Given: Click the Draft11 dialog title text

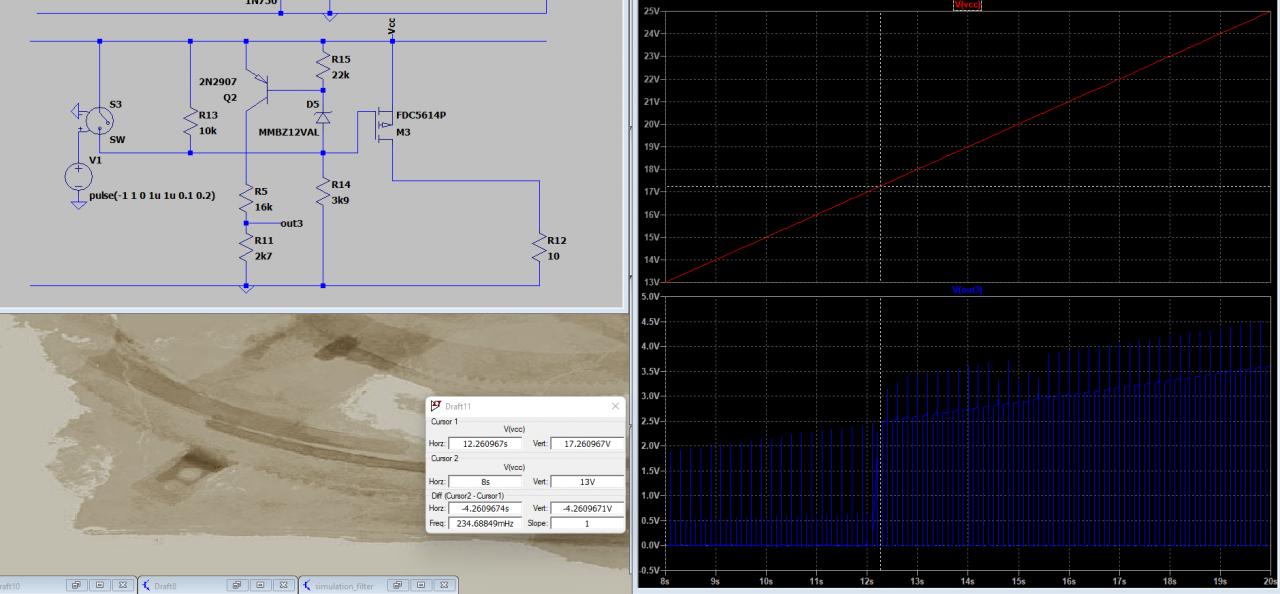Looking at the screenshot, I should click(x=459, y=406).
